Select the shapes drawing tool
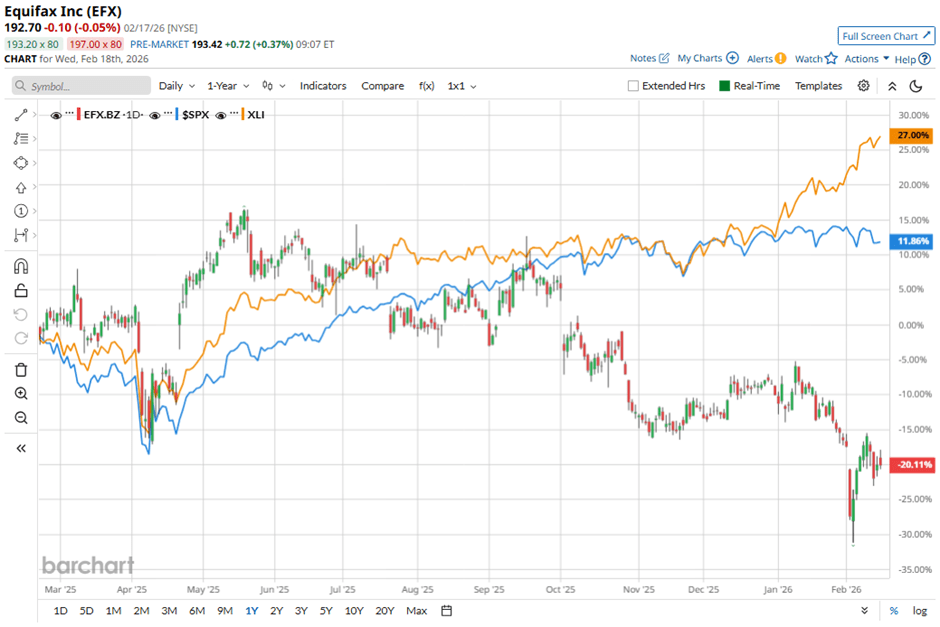 [x=20, y=163]
